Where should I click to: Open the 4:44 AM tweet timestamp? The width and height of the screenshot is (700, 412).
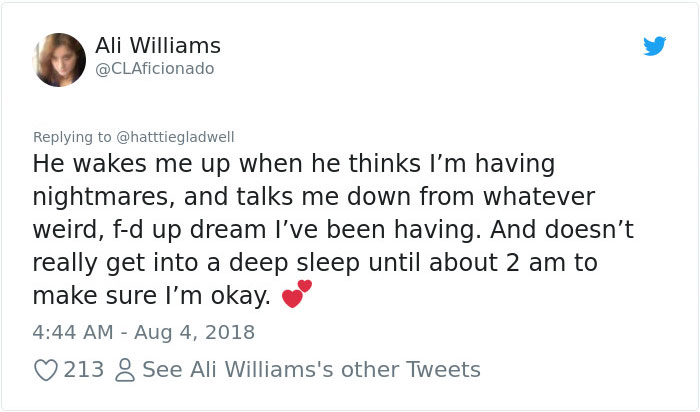[x=73, y=332]
